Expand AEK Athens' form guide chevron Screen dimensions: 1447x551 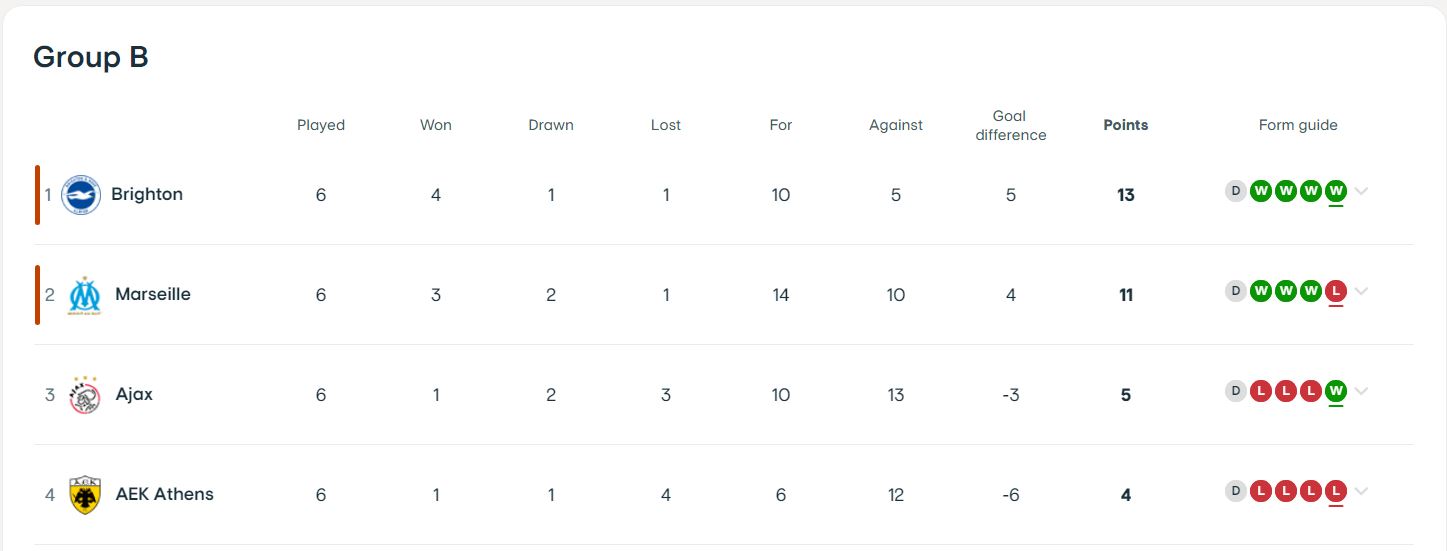click(x=1361, y=492)
